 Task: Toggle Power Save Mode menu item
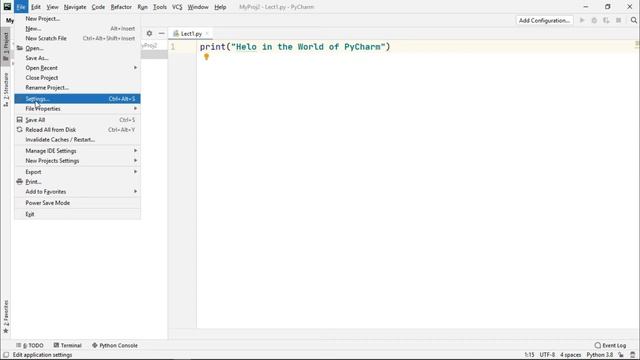(x=78, y=203)
